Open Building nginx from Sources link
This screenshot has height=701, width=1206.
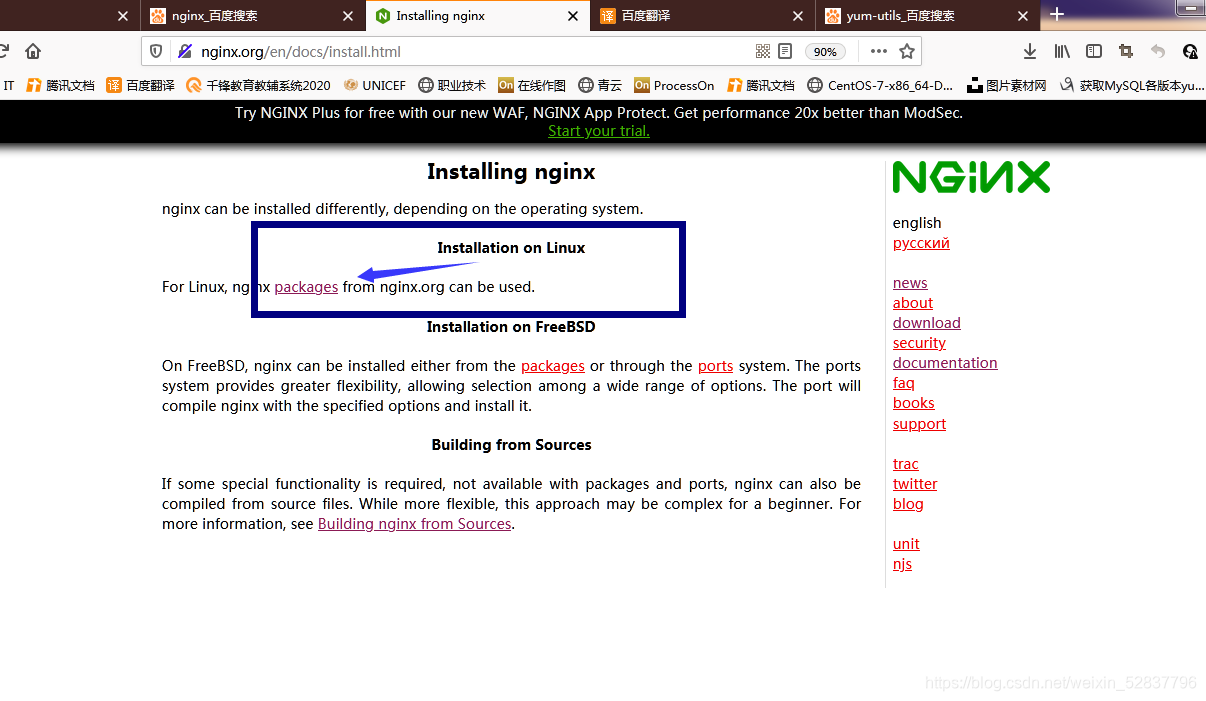(x=415, y=524)
